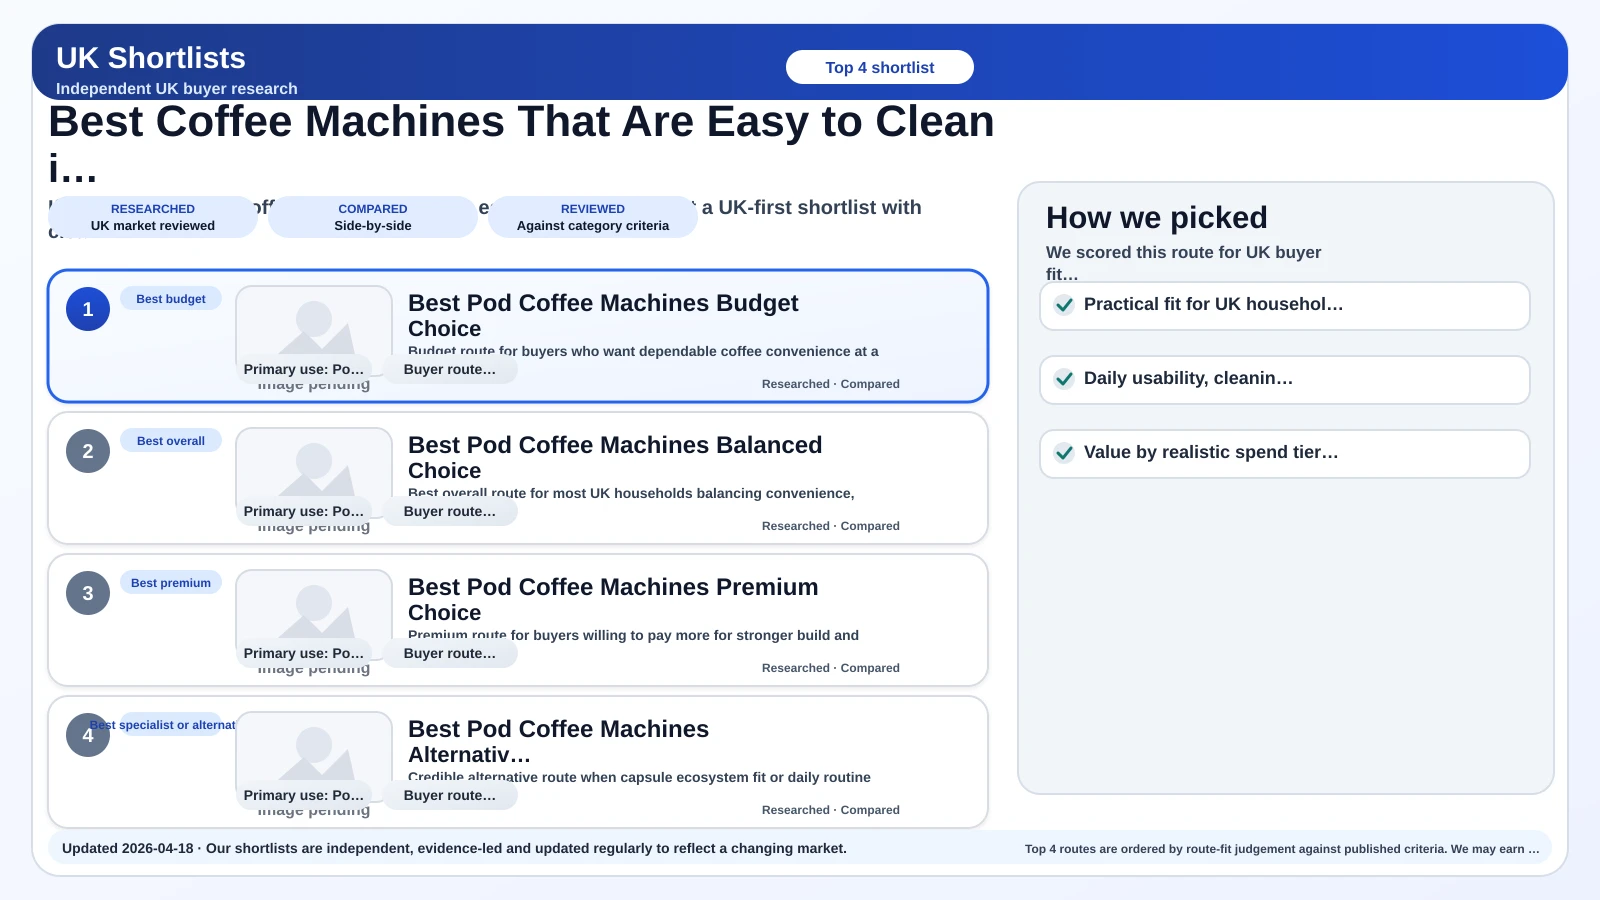Click the checkmark icon beside Daily usability
The width and height of the screenshot is (1600, 900).
tap(1065, 379)
